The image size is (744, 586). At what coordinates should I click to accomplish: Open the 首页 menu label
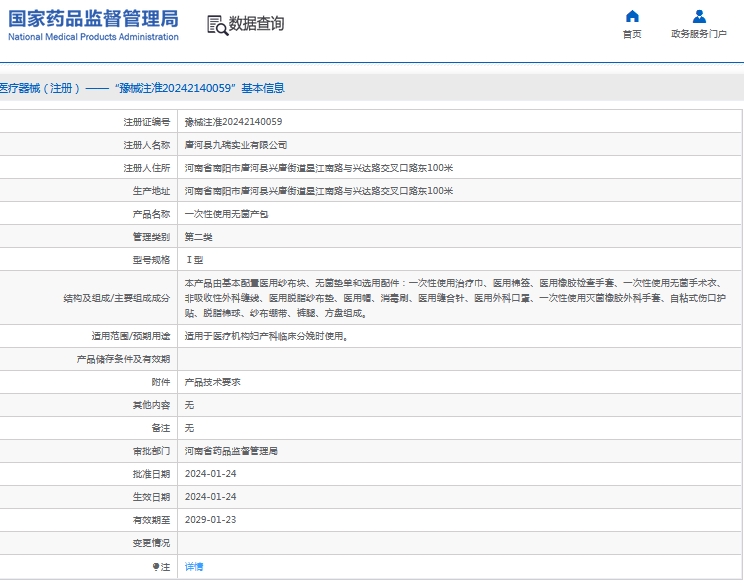tap(631, 34)
